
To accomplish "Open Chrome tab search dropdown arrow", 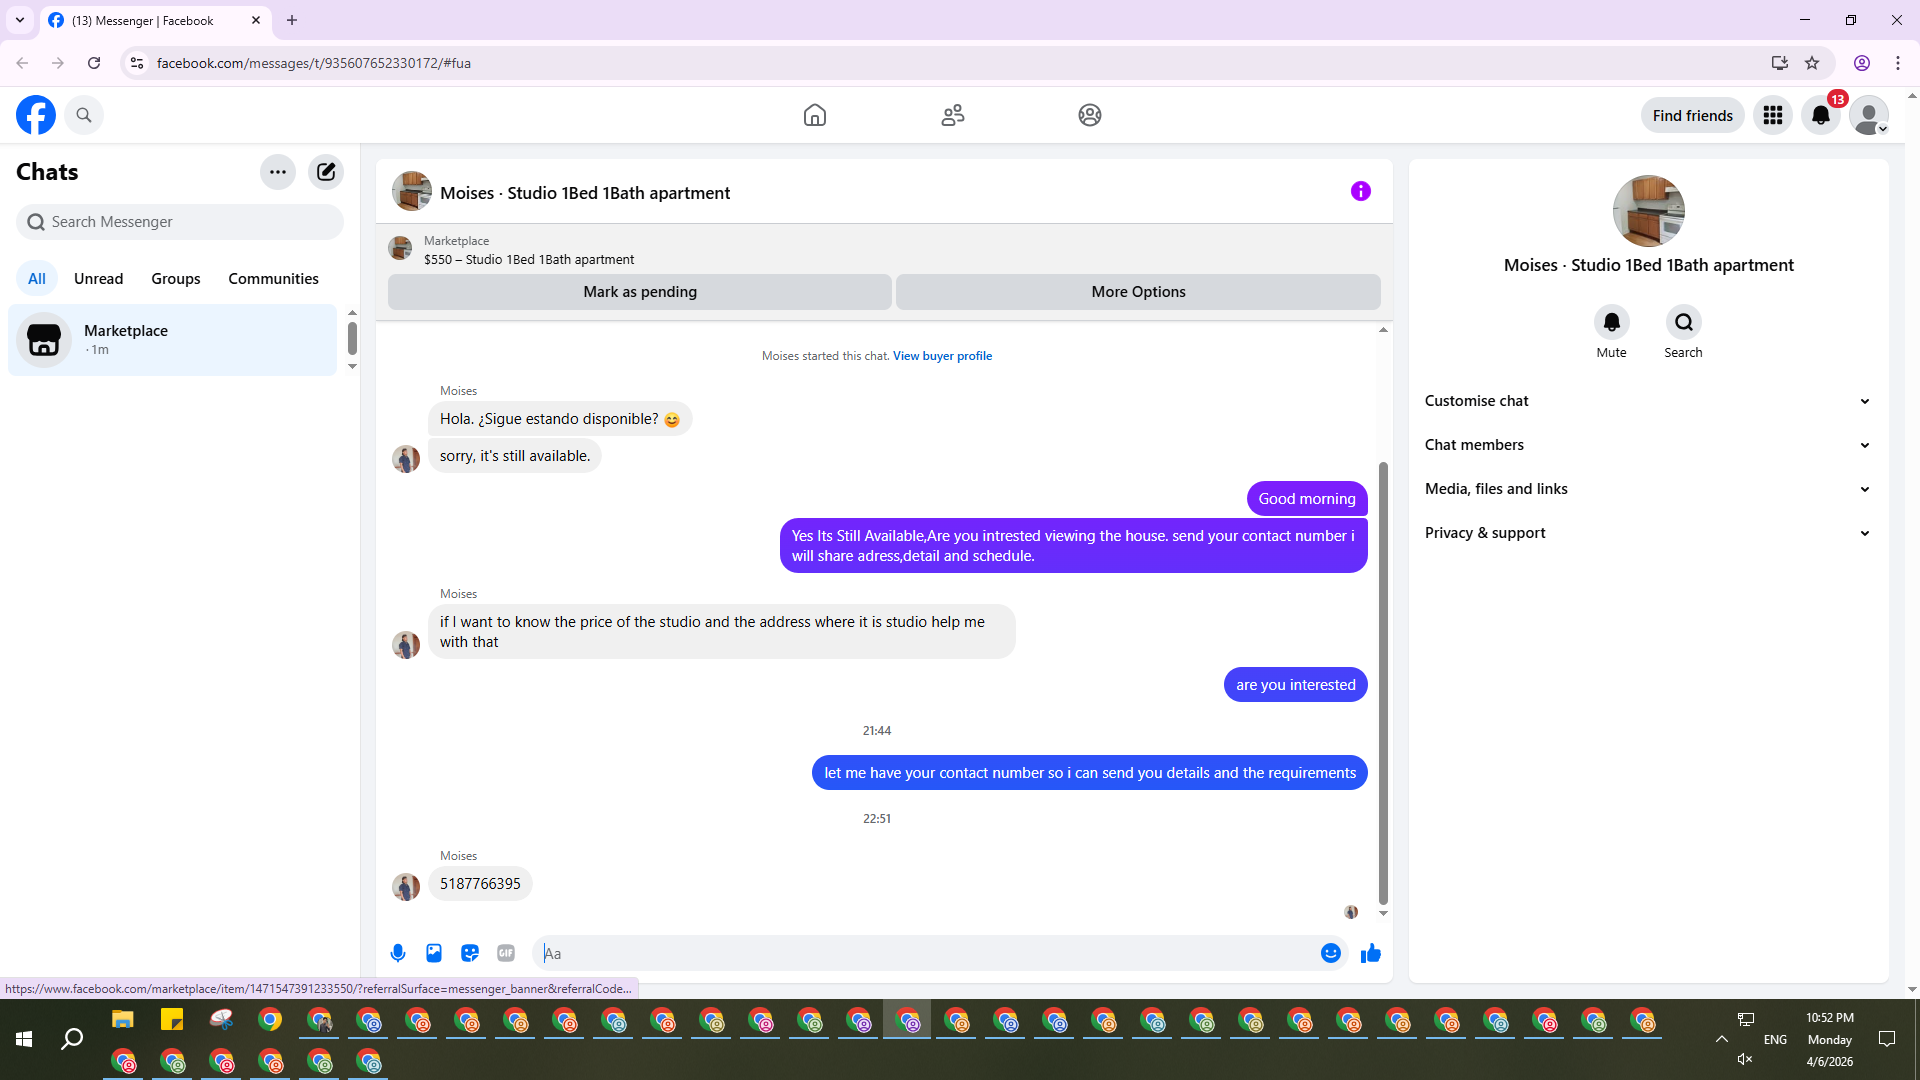I will (x=20, y=20).
